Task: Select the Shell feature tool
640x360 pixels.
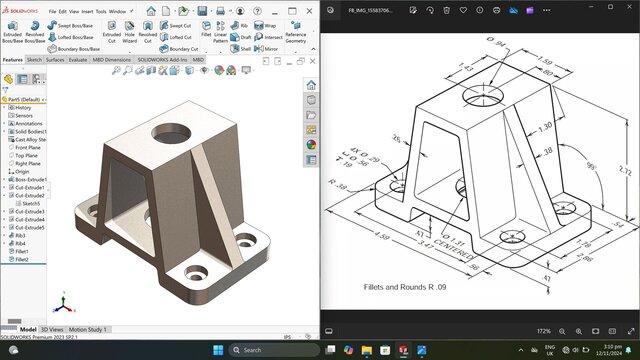Action: point(240,49)
